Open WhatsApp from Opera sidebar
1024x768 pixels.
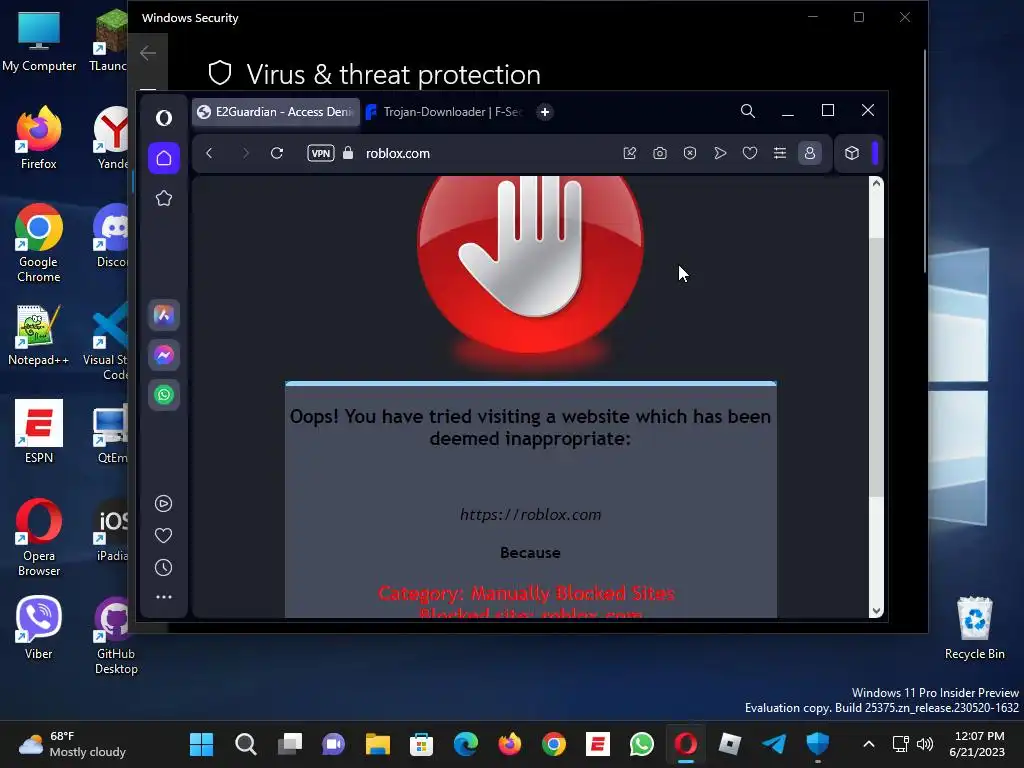point(164,394)
